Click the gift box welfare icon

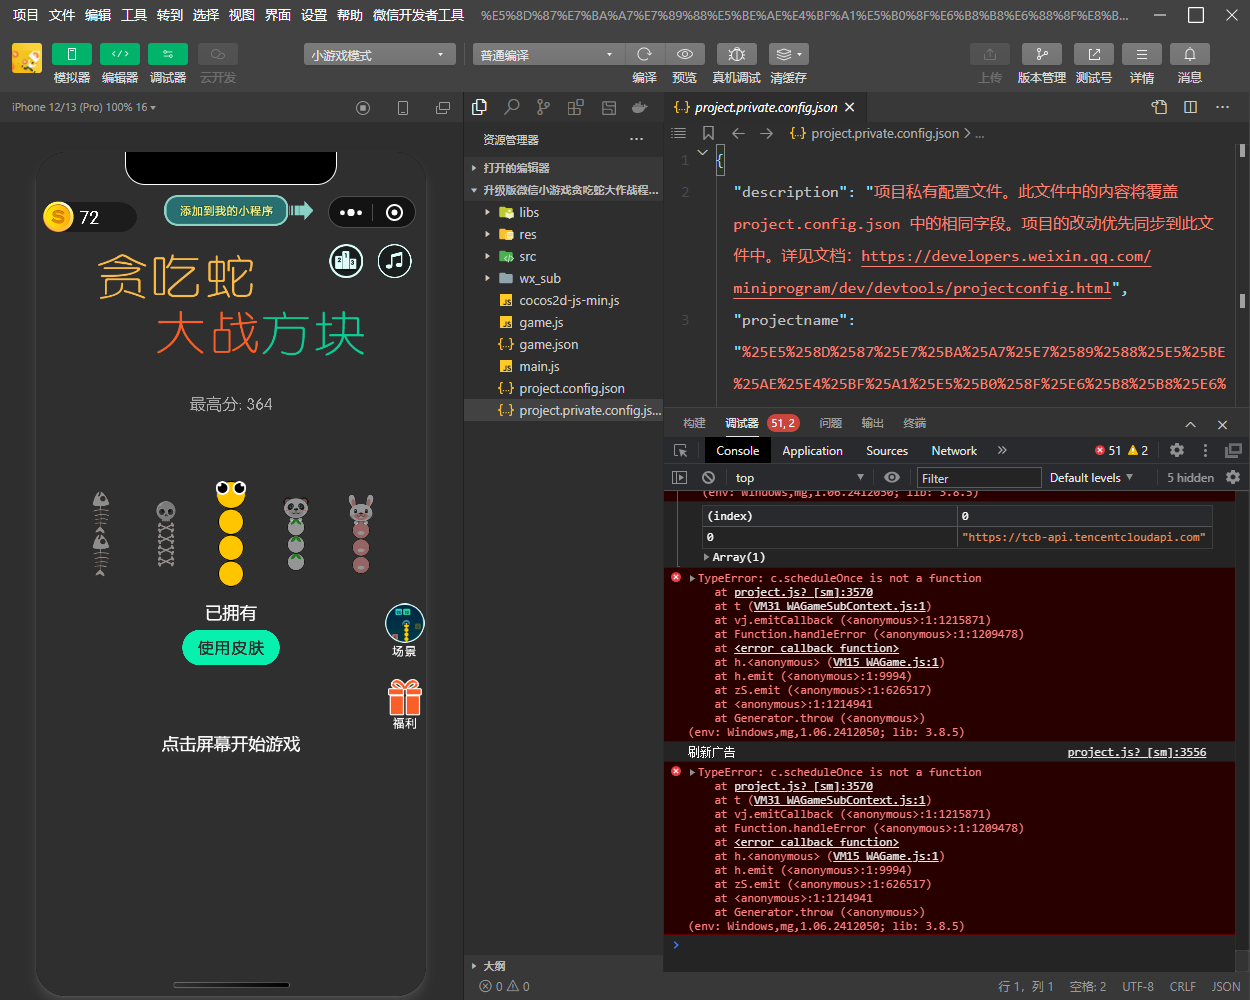(x=405, y=697)
